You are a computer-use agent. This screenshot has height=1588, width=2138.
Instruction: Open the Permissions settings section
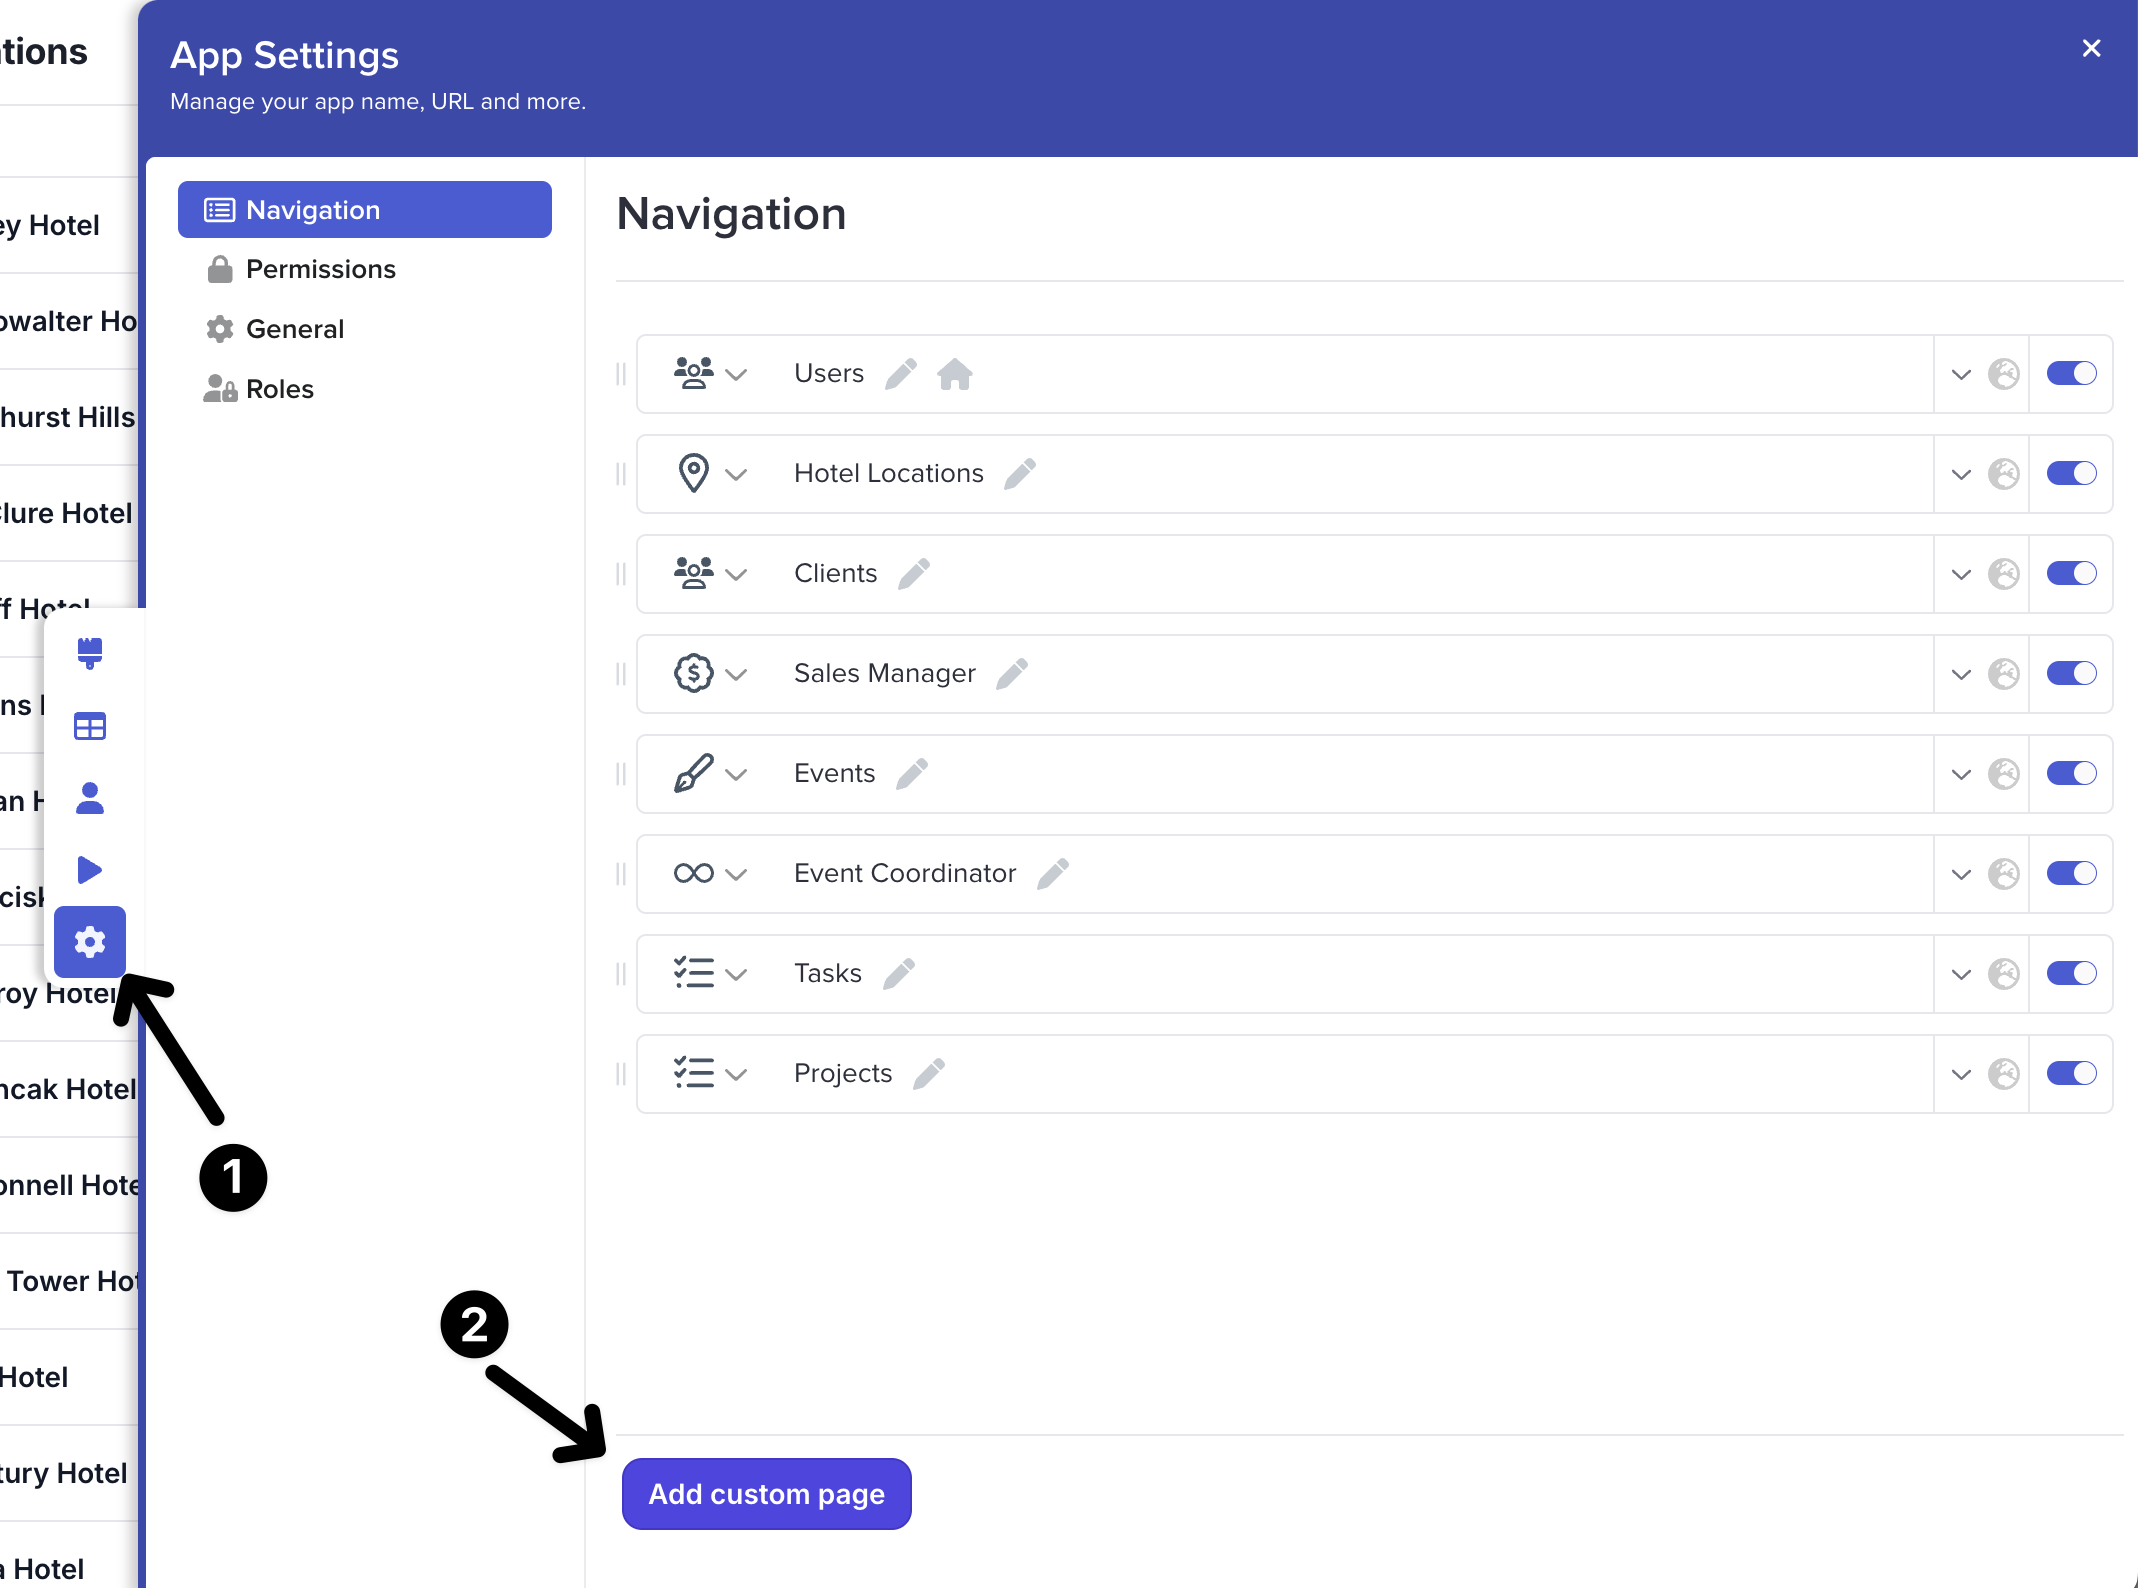click(320, 269)
